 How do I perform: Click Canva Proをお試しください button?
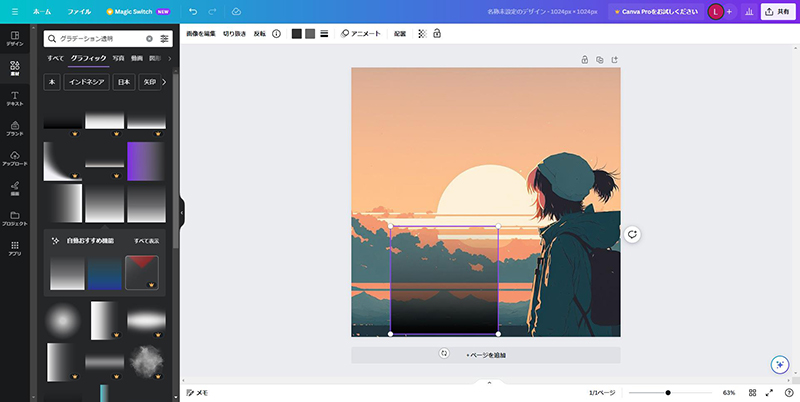click(656, 12)
